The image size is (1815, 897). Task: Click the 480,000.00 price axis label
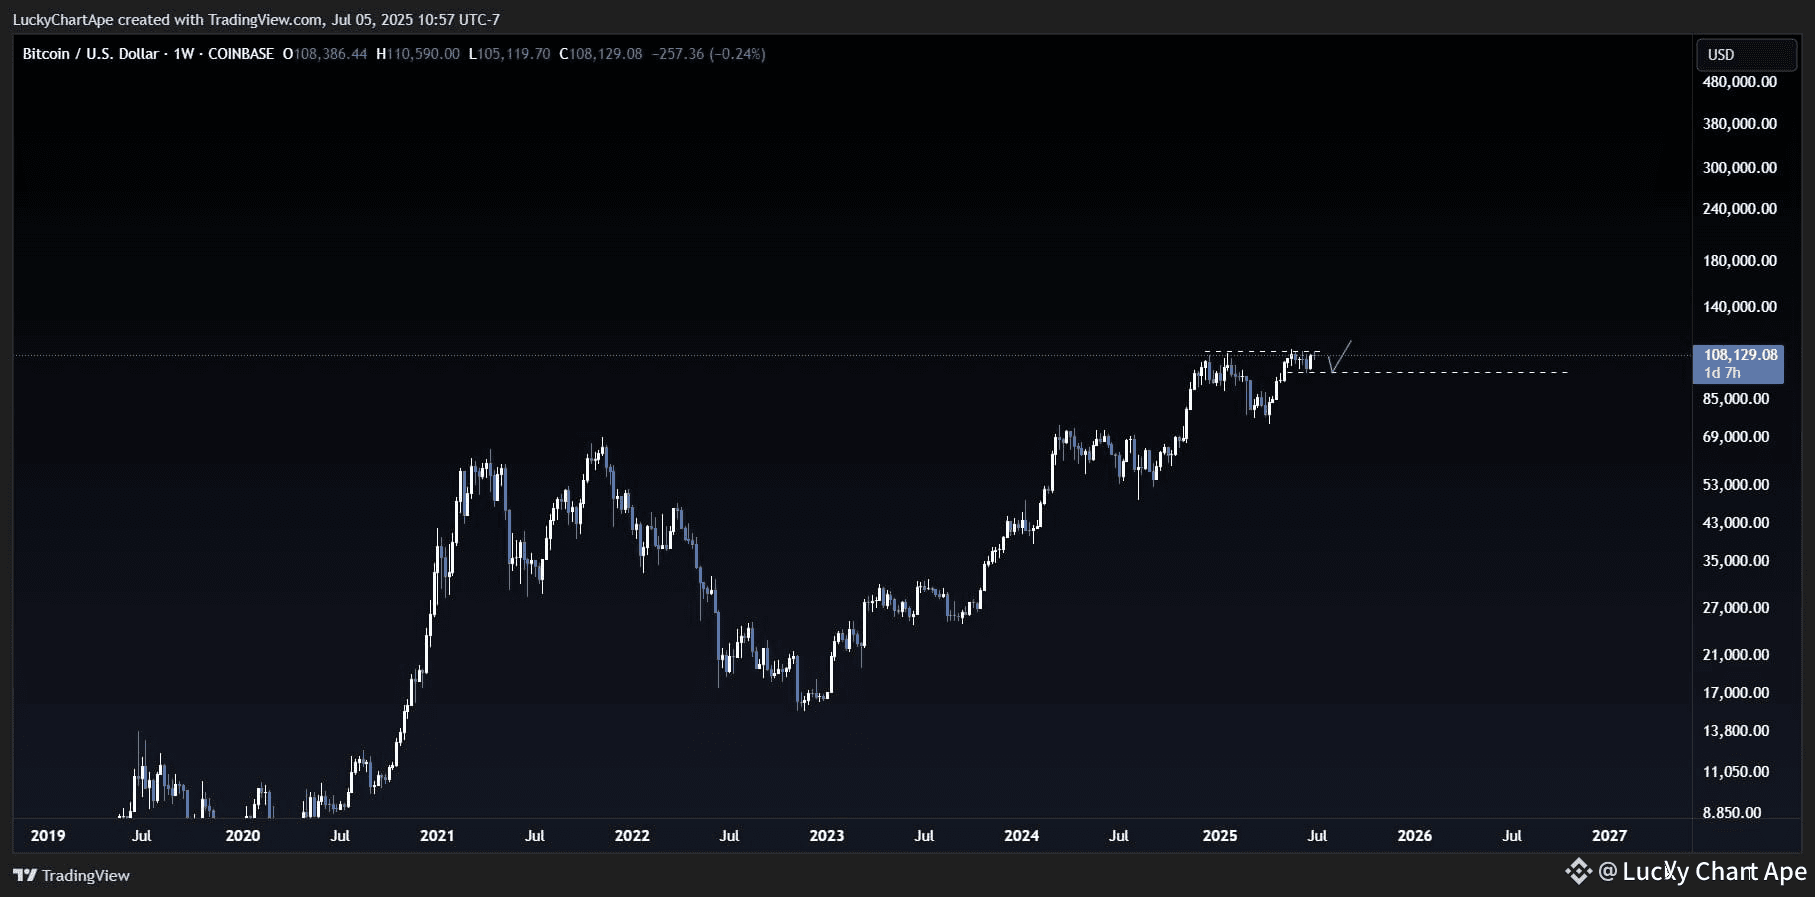coord(1740,82)
